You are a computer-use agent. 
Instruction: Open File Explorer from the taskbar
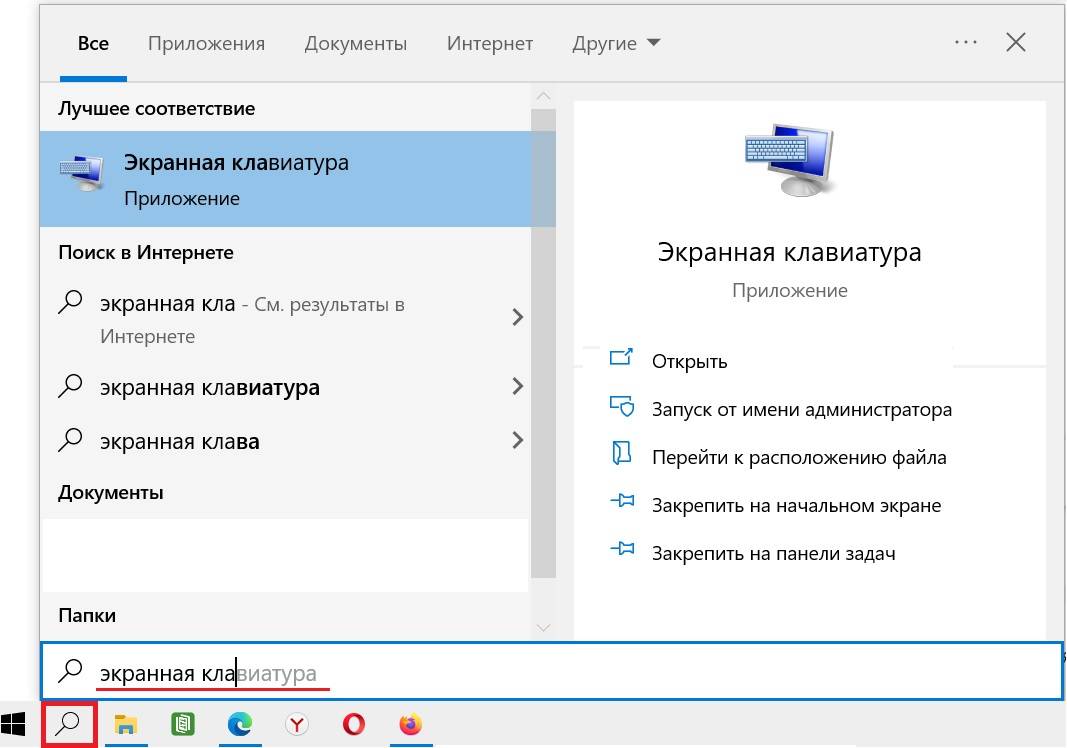[126, 725]
